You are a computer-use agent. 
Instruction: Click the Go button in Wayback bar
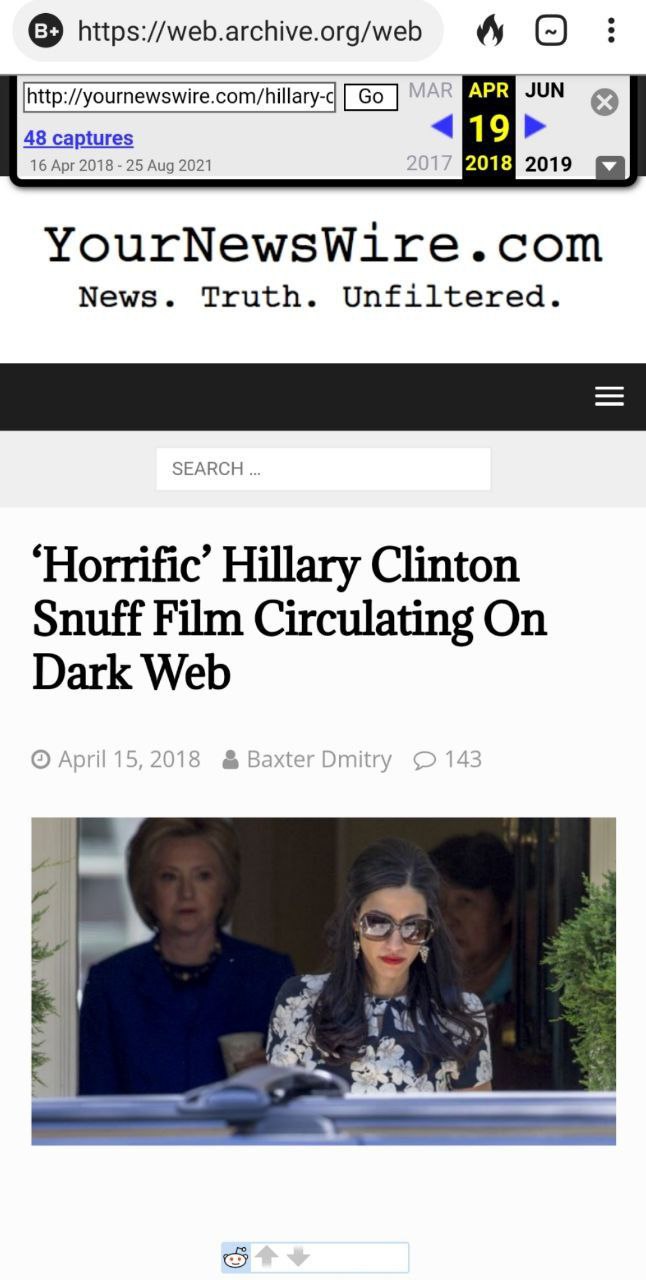click(371, 97)
